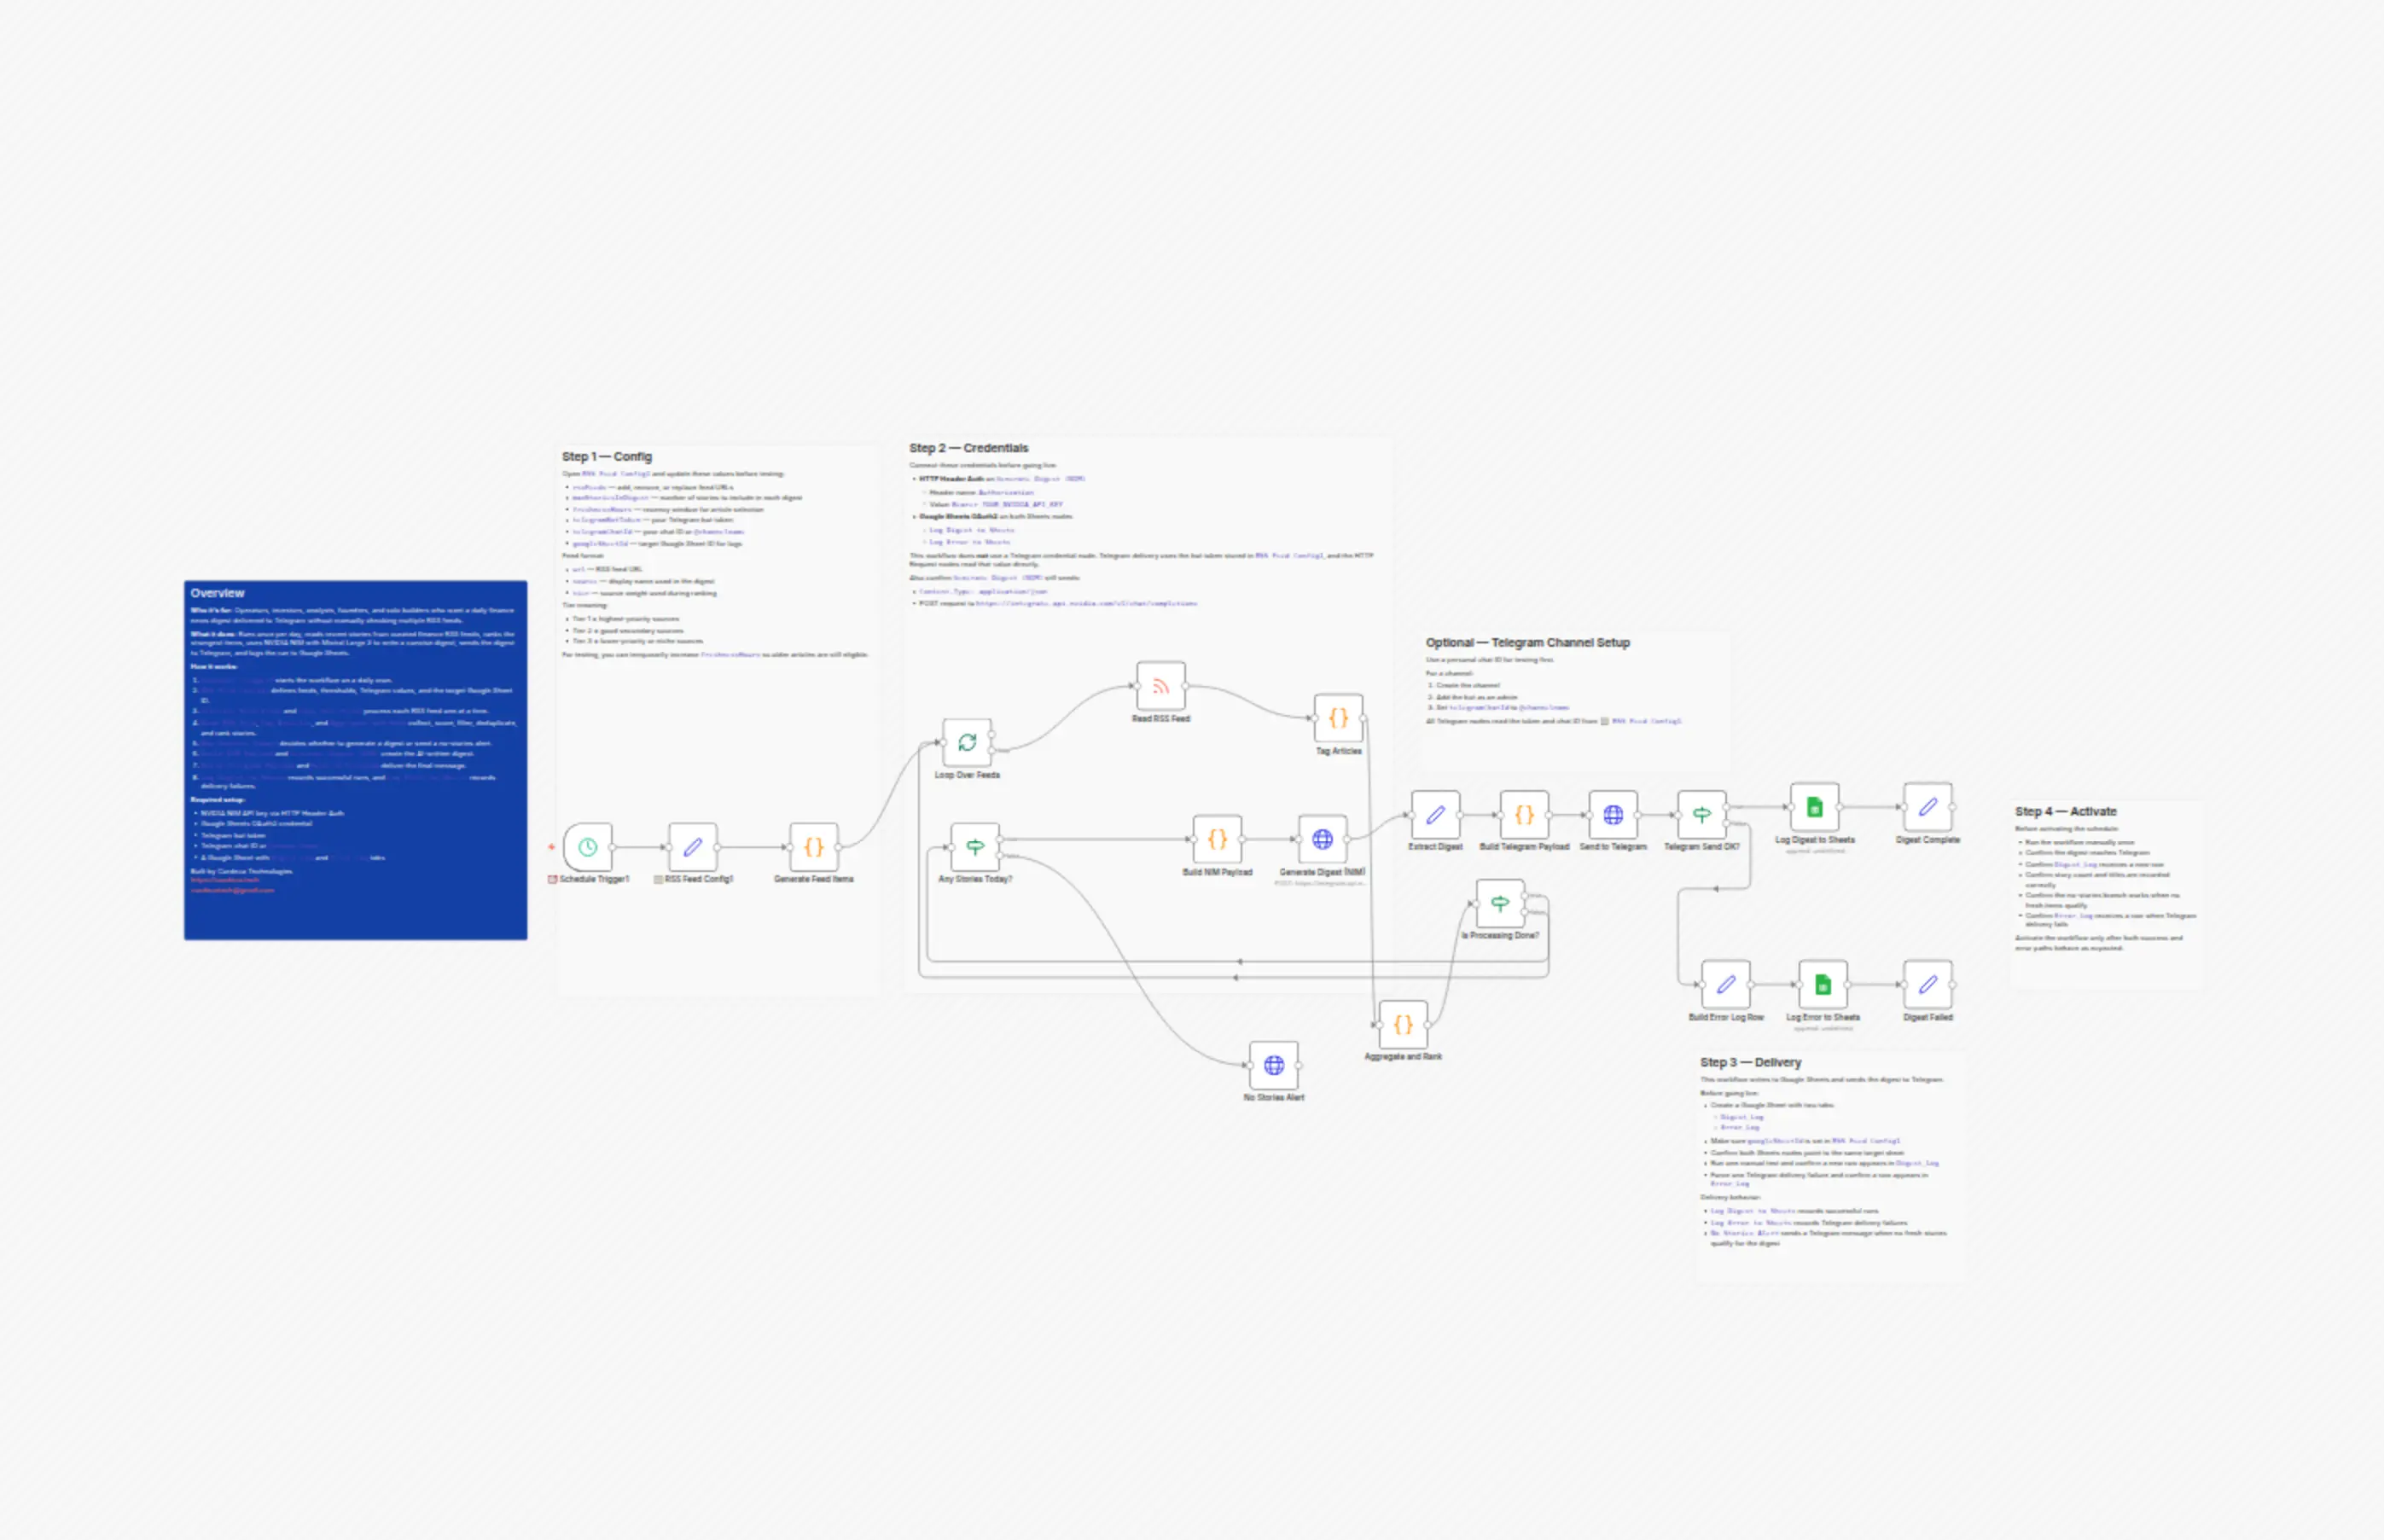Open the No Stories Alert node
Screen dimensions: 2384x1540
[1274, 1065]
